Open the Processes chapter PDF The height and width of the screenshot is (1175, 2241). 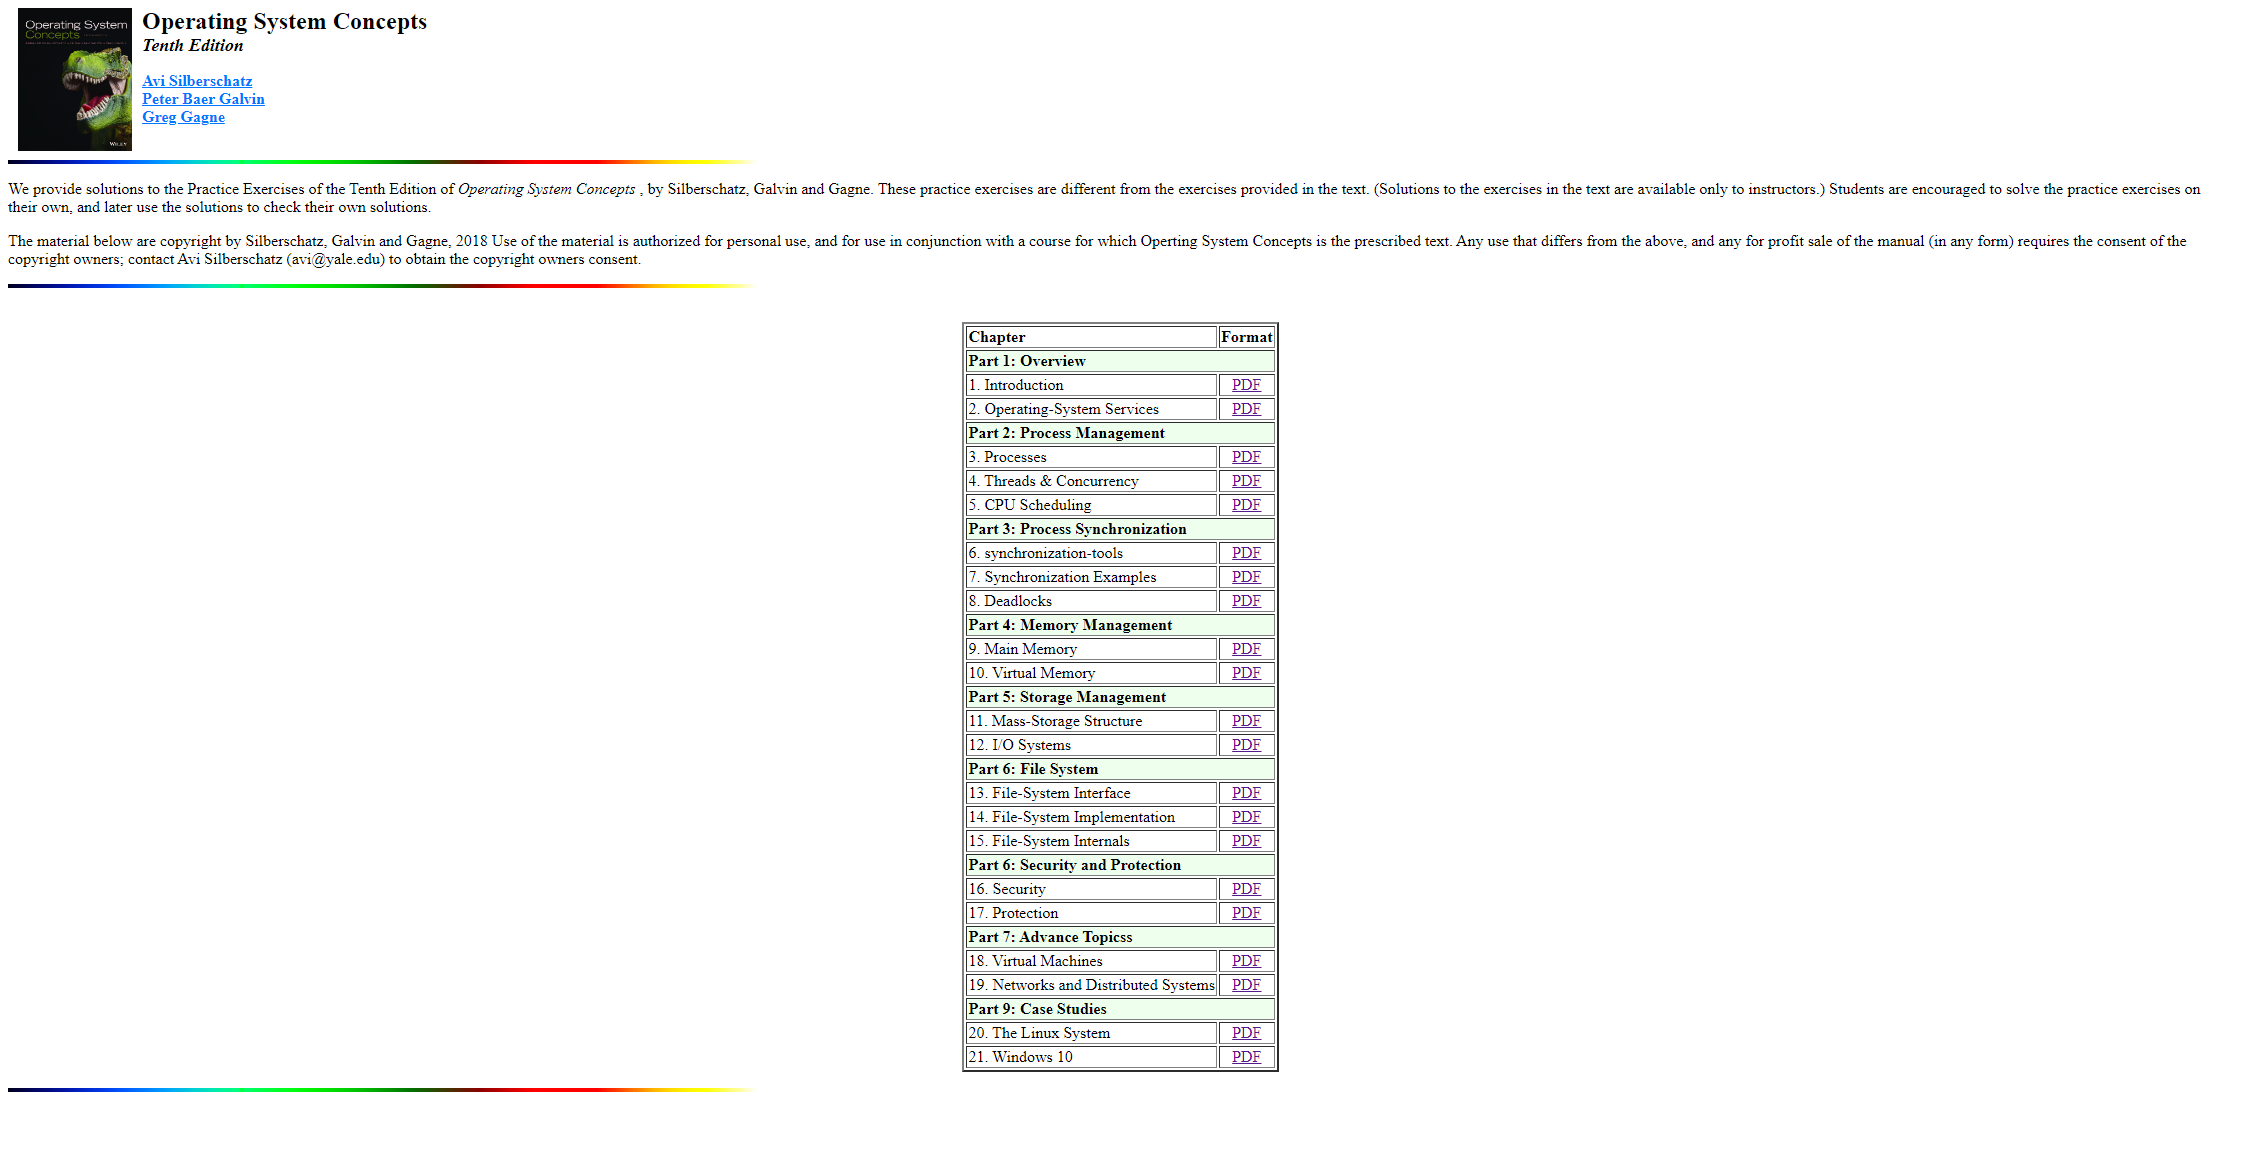pos(1246,456)
